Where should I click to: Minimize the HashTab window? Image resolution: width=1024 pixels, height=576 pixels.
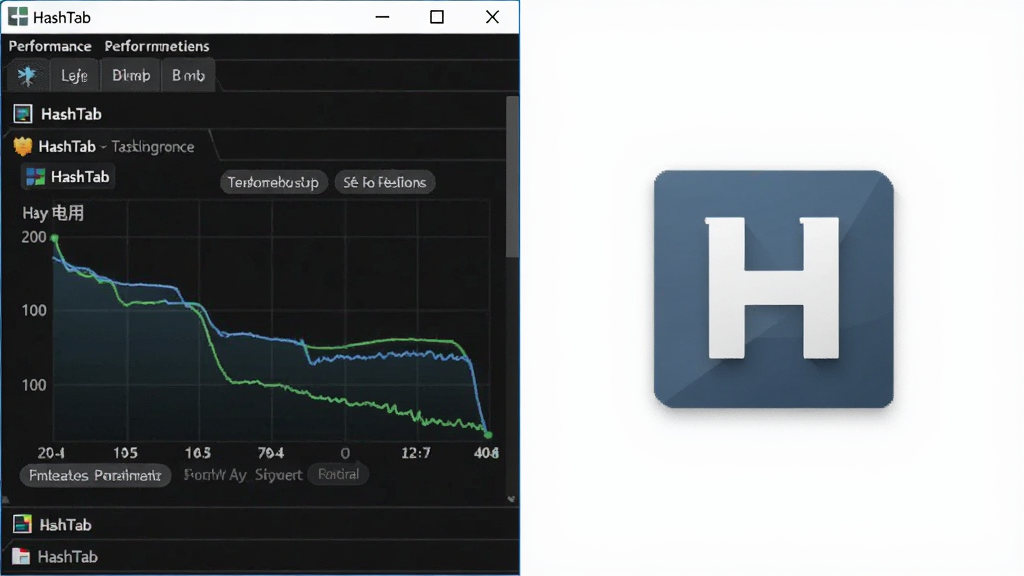(383, 17)
